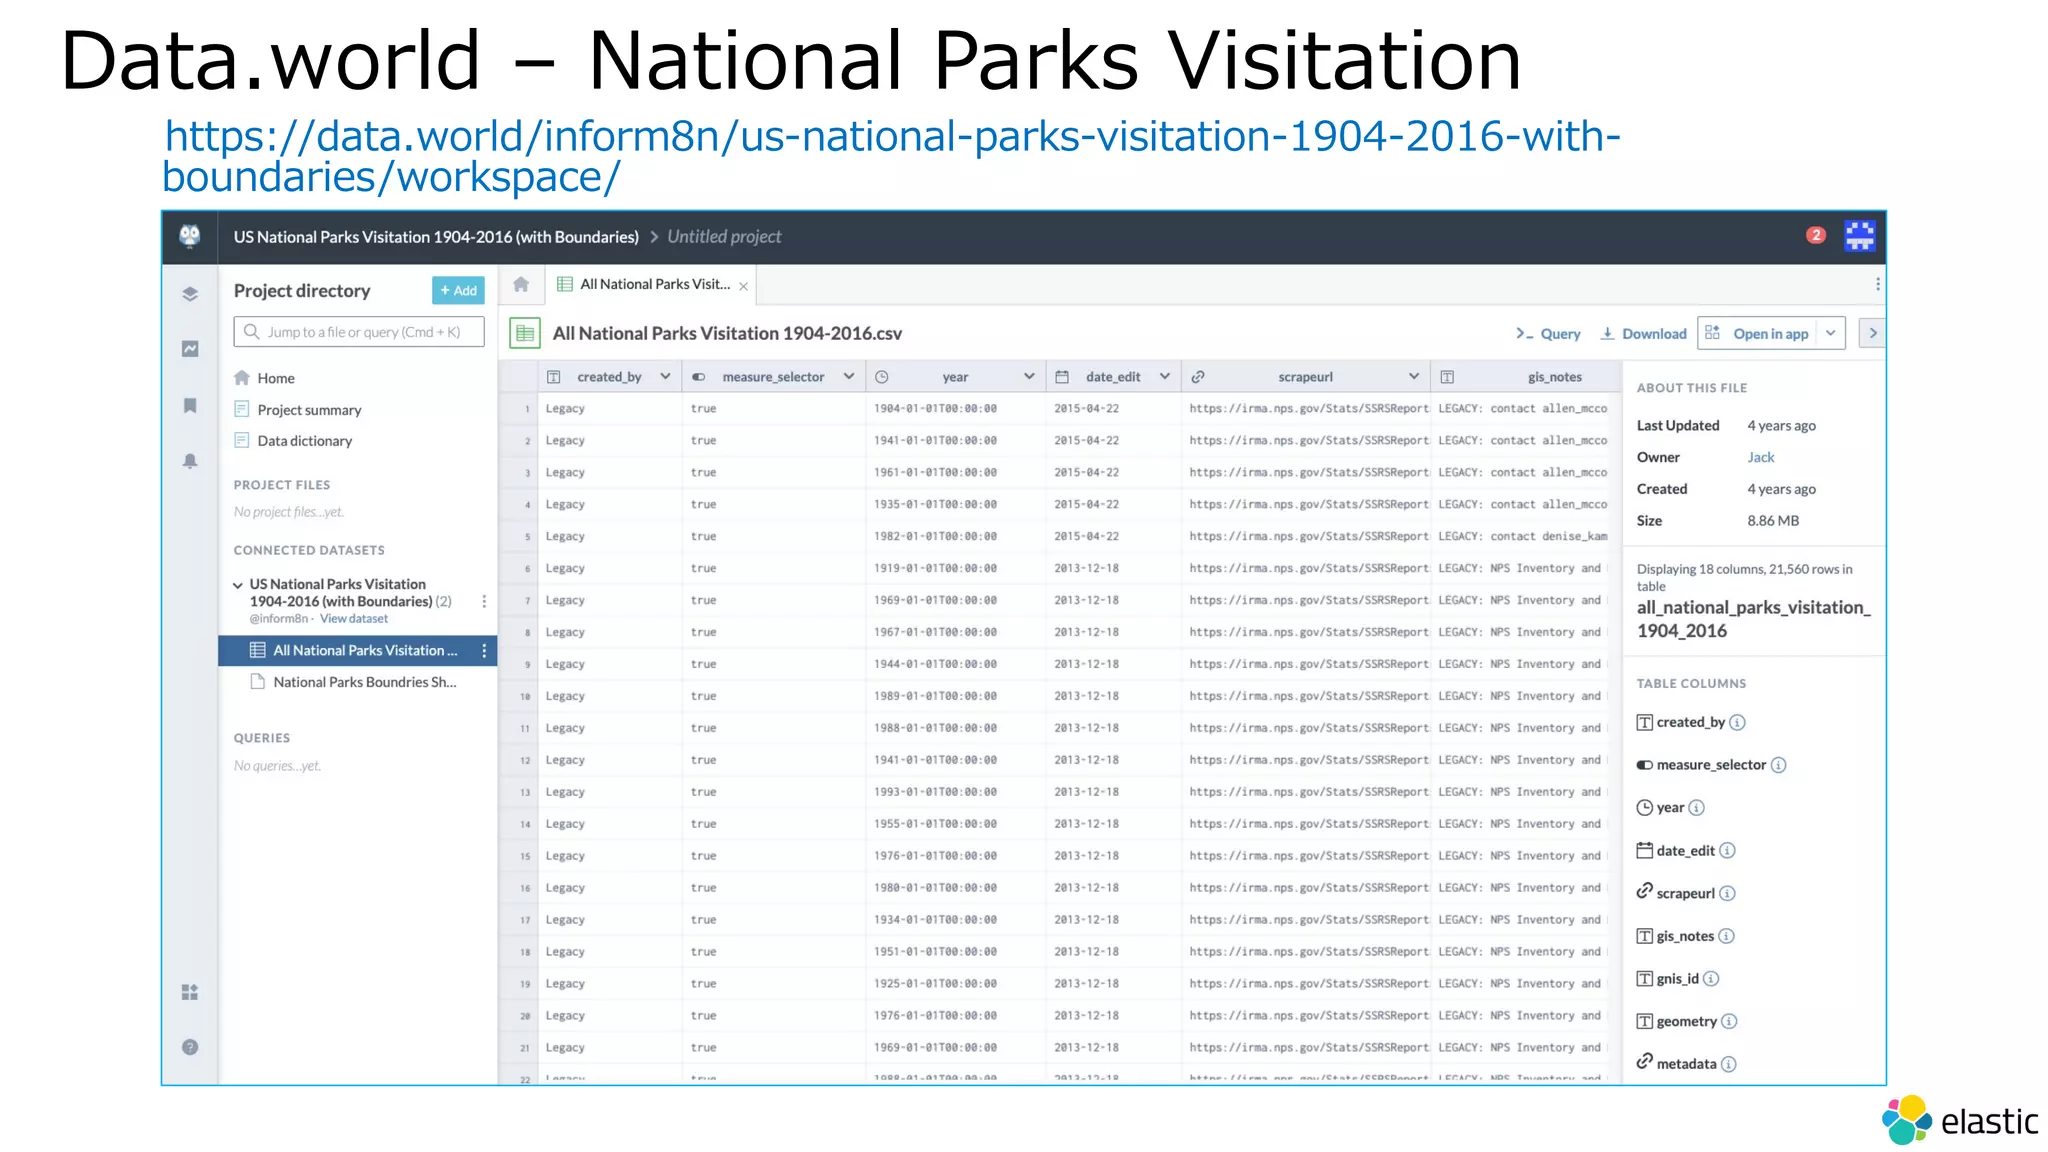Open Data dictionary

click(x=304, y=441)
